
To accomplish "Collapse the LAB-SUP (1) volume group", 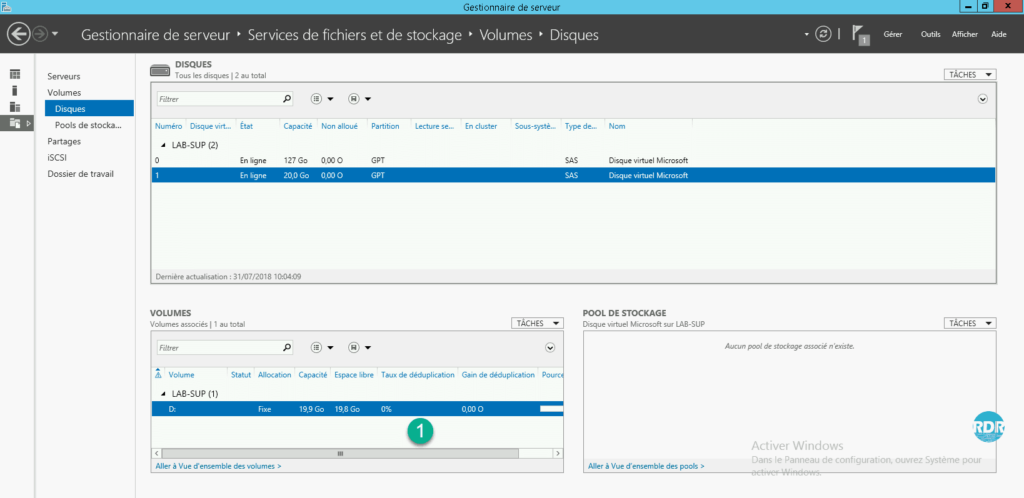I will tap(163, 394).
